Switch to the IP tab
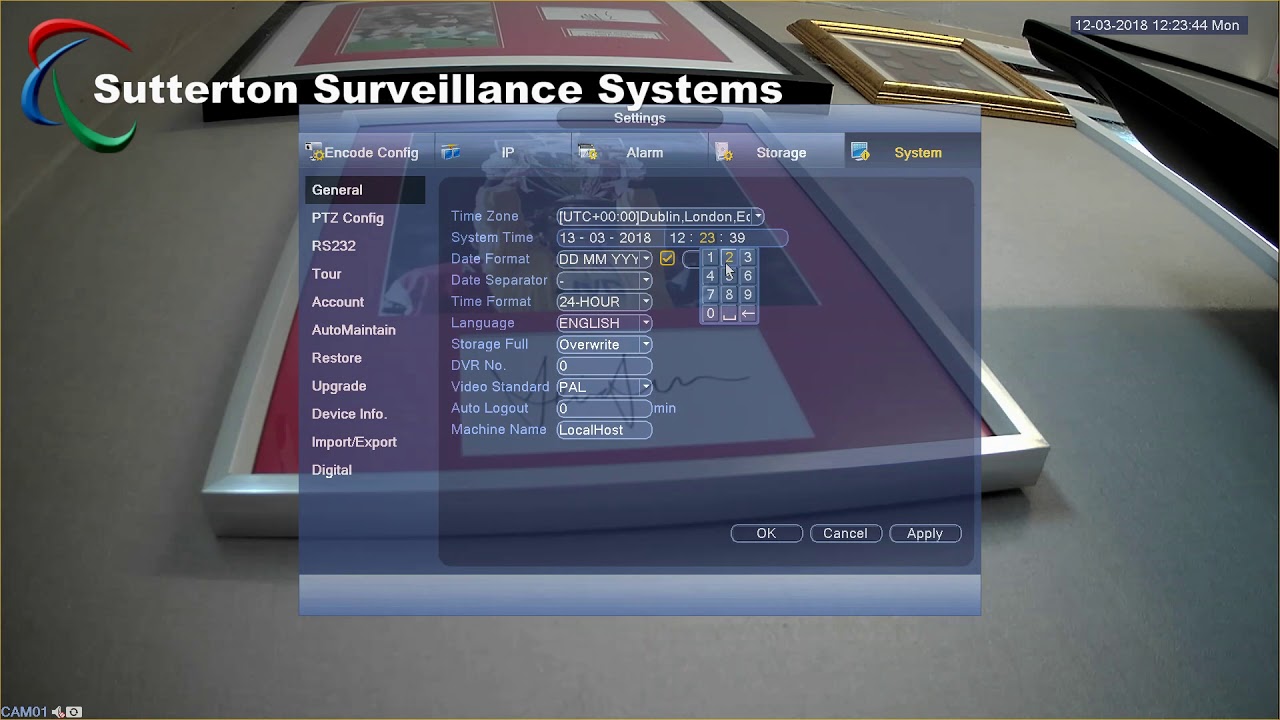 click(503, 152)
